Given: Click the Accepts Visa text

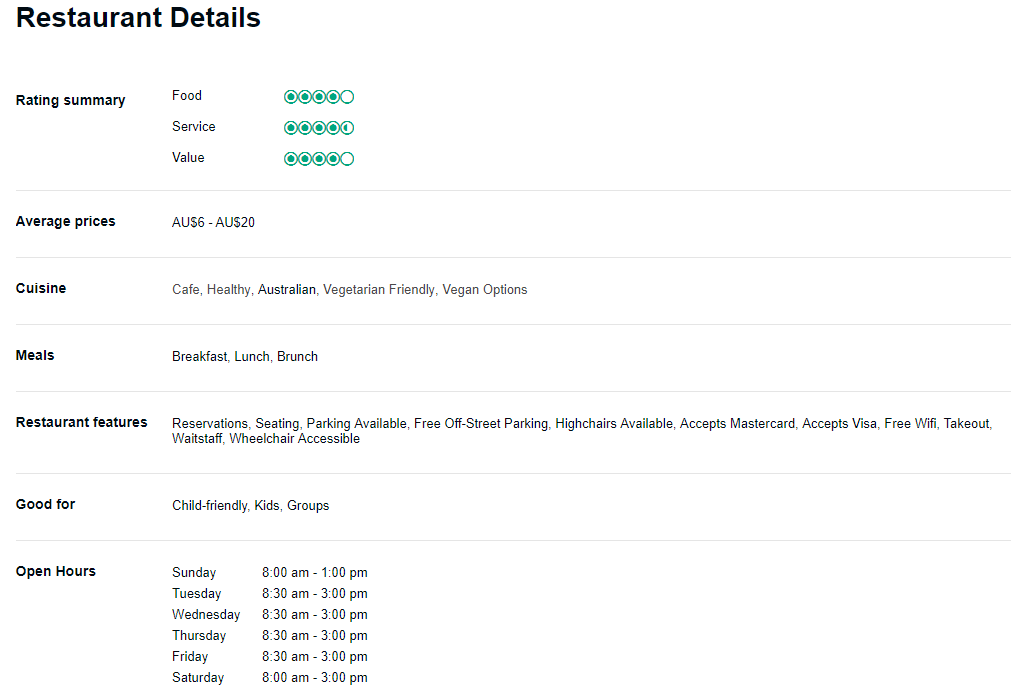Looking at the screenshot, I should point(839,424).
